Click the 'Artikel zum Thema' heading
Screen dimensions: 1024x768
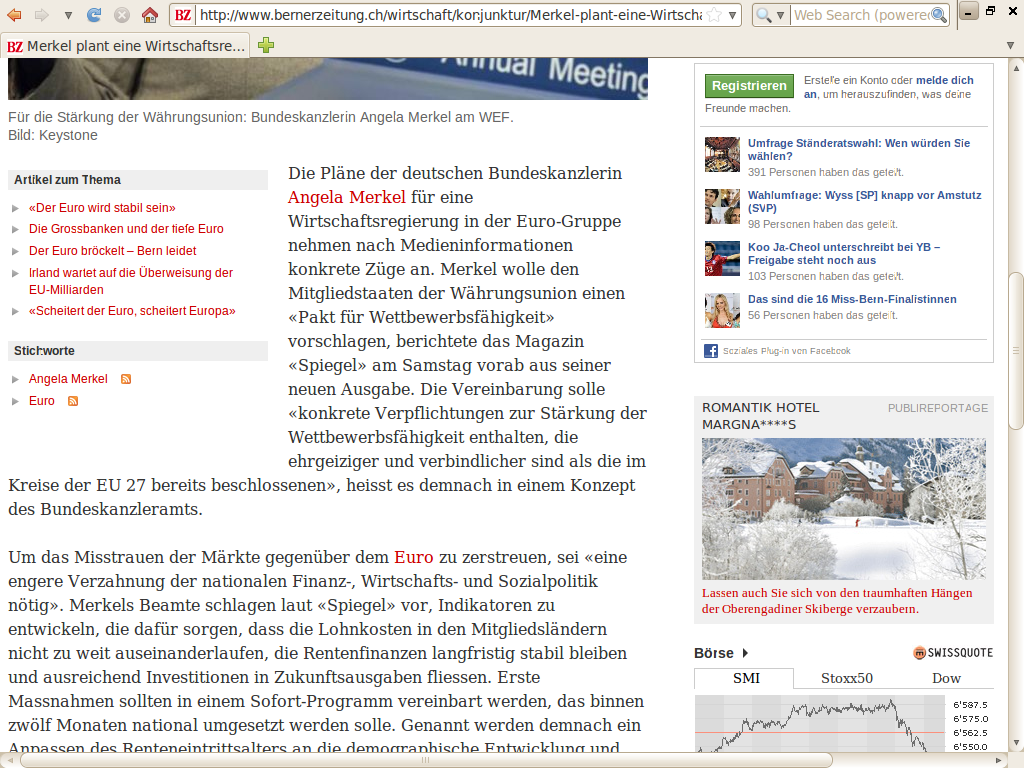(x=67, y=180)
